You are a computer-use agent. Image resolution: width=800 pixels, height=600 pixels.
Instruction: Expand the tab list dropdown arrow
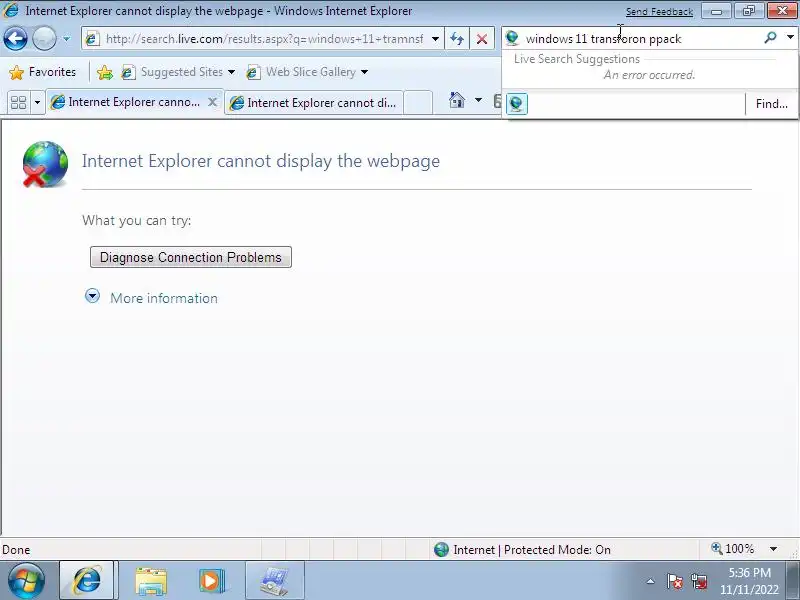[x=37, y=103]
